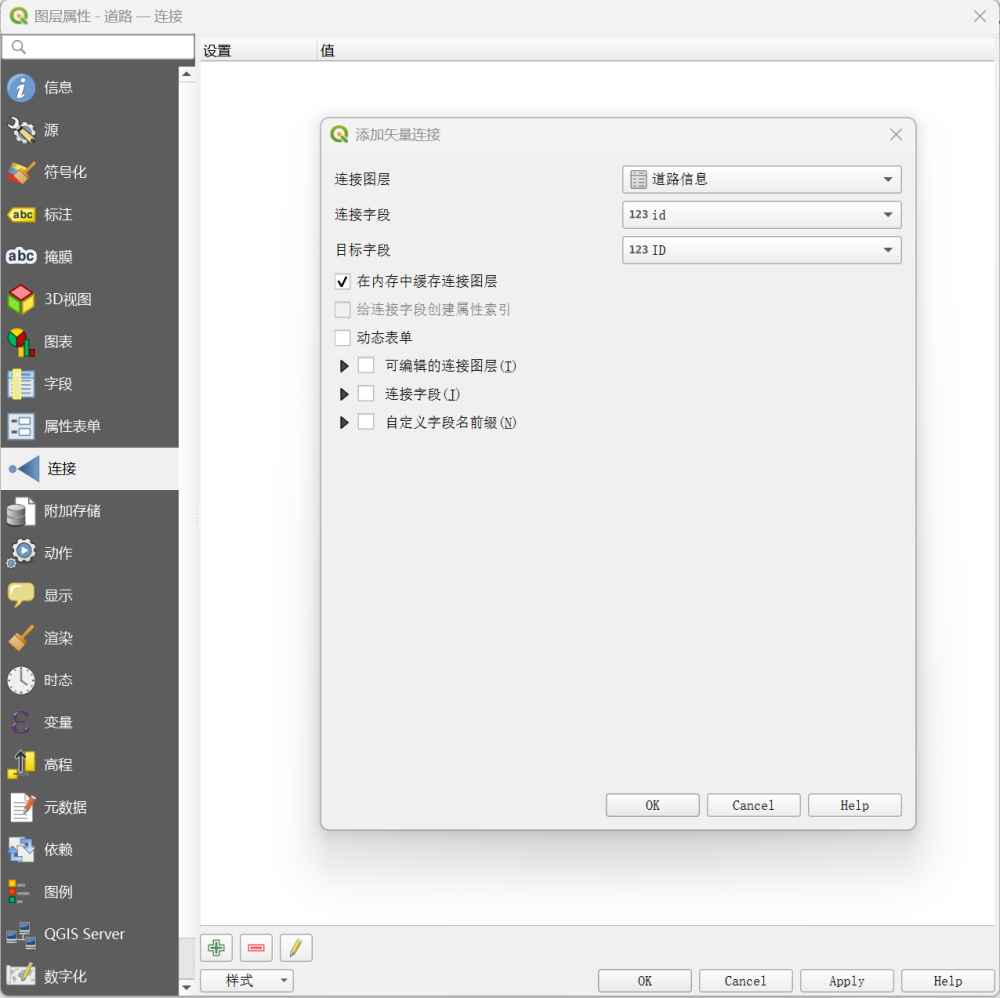
Task: Open the 3D视图 cube icon
Action: tap(21, 299)
